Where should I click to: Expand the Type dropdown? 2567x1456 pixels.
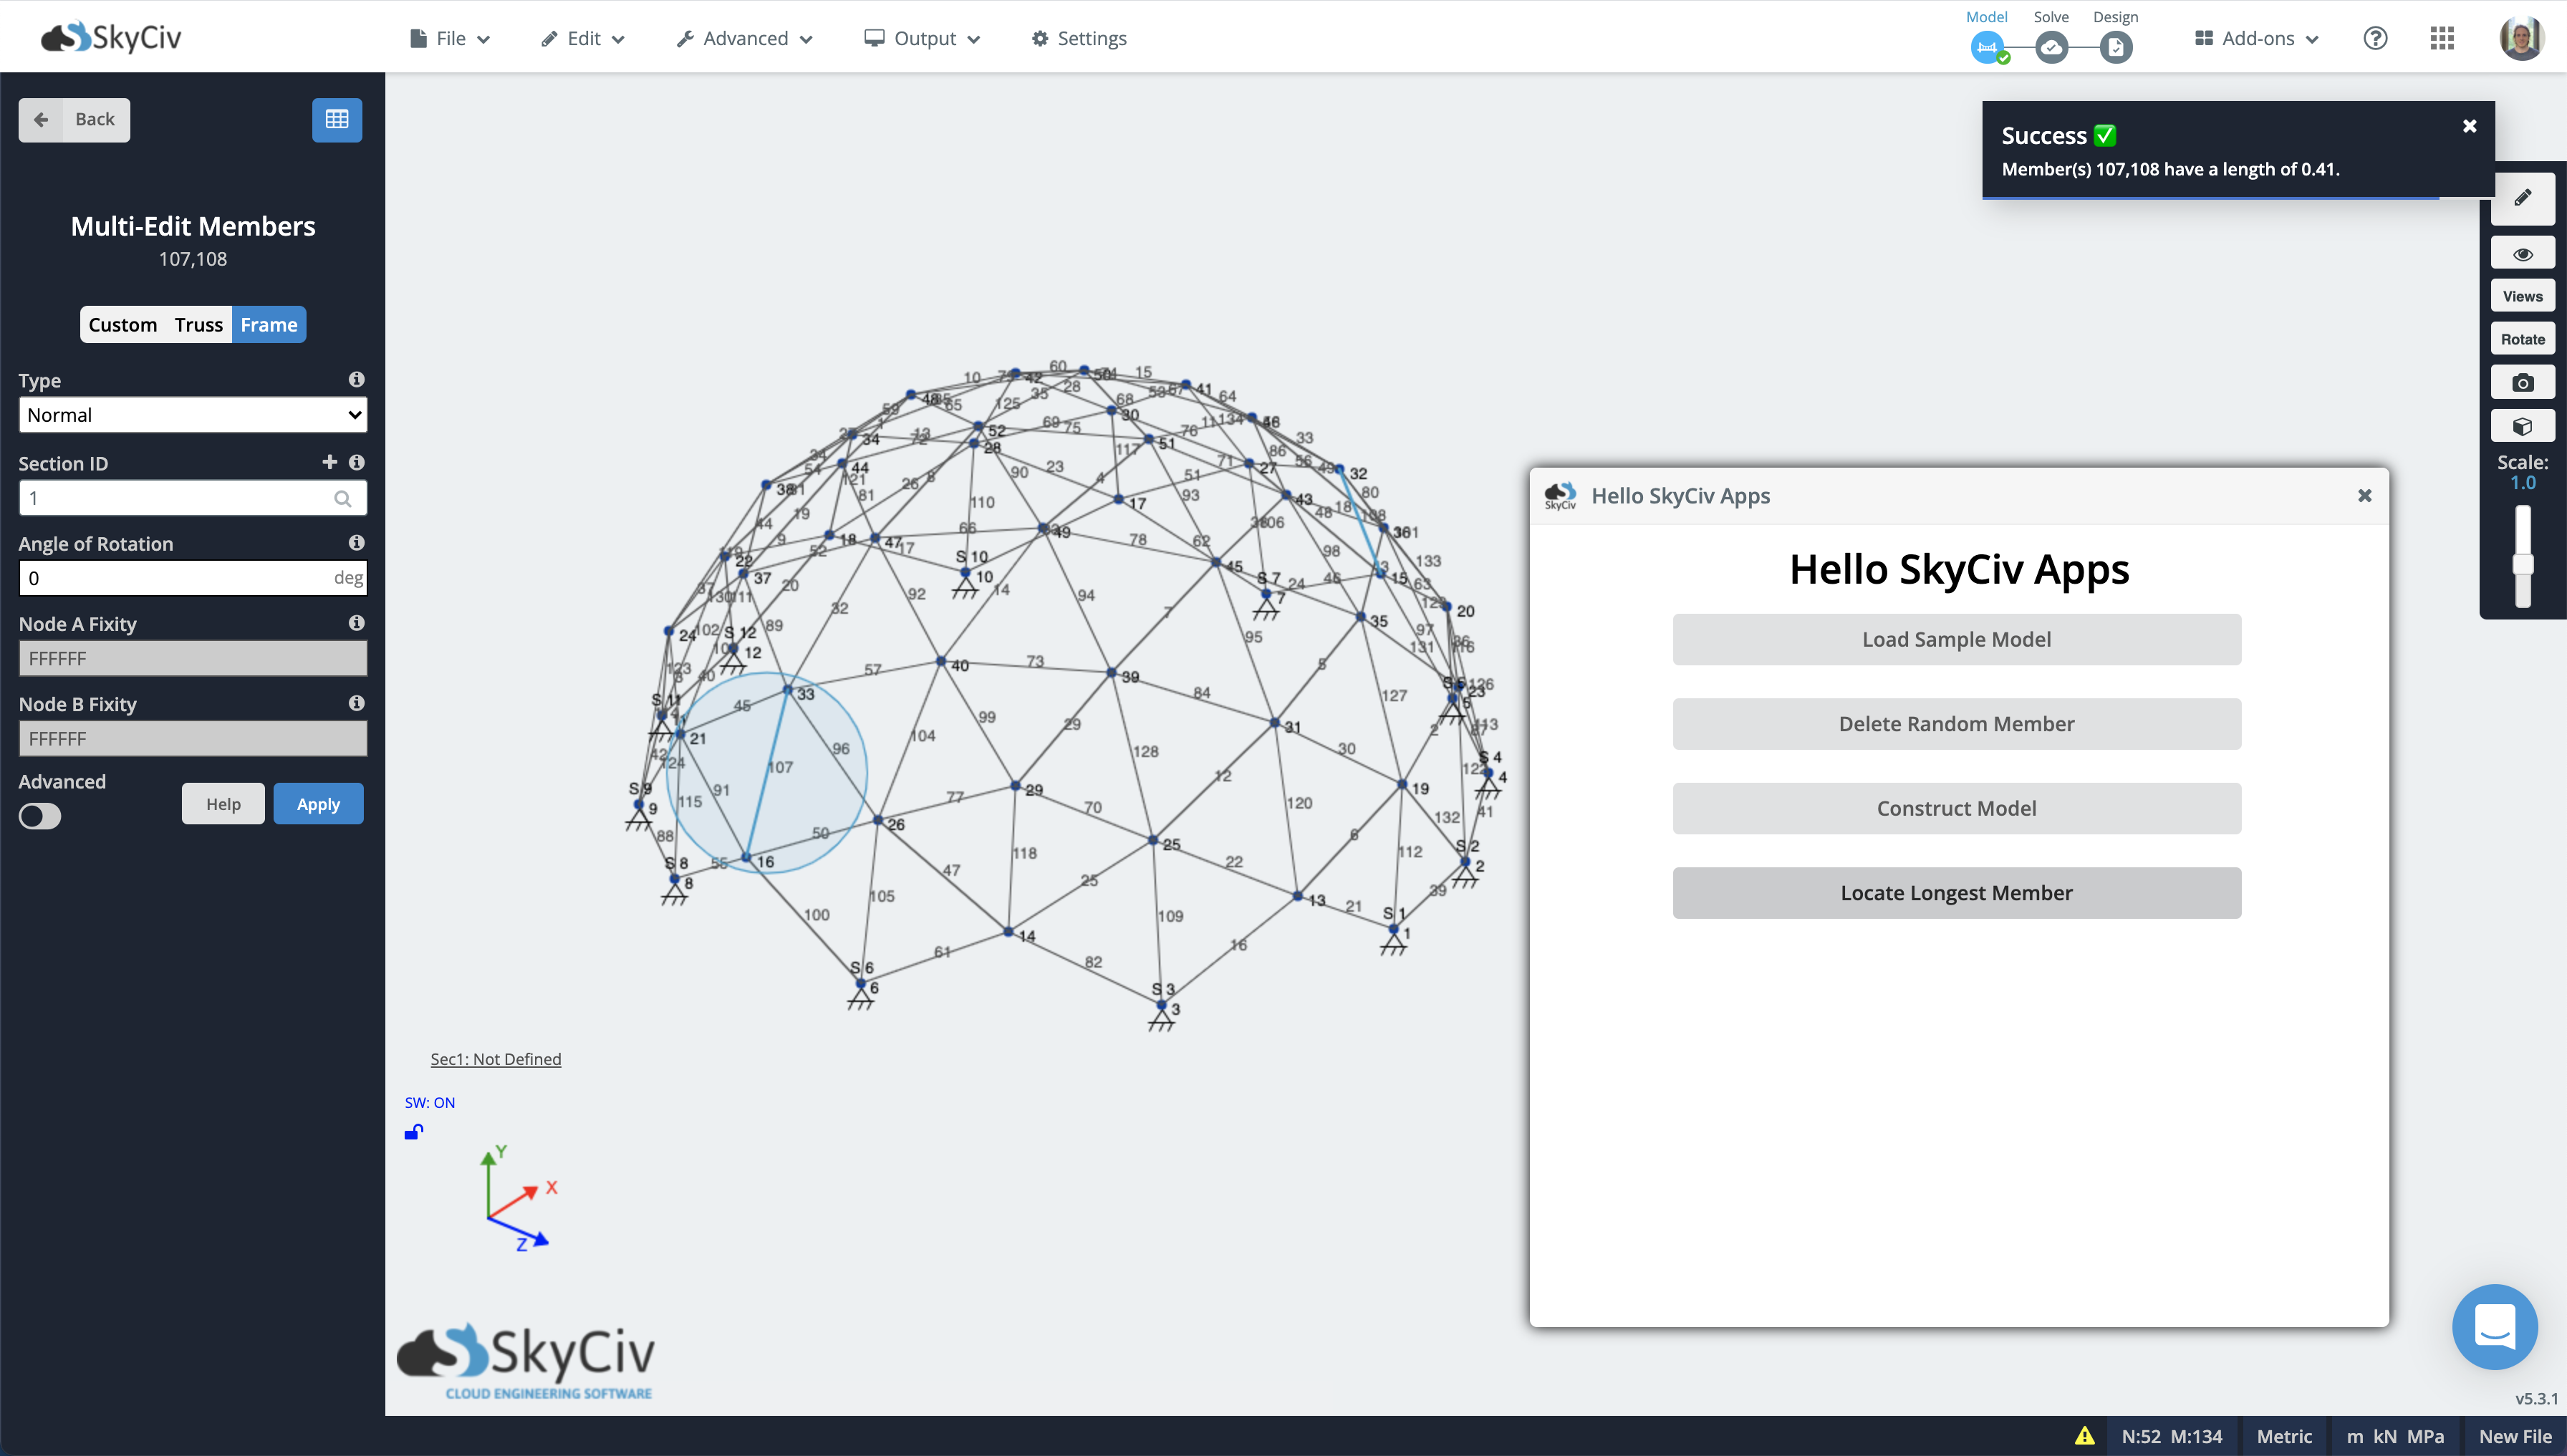193,415
